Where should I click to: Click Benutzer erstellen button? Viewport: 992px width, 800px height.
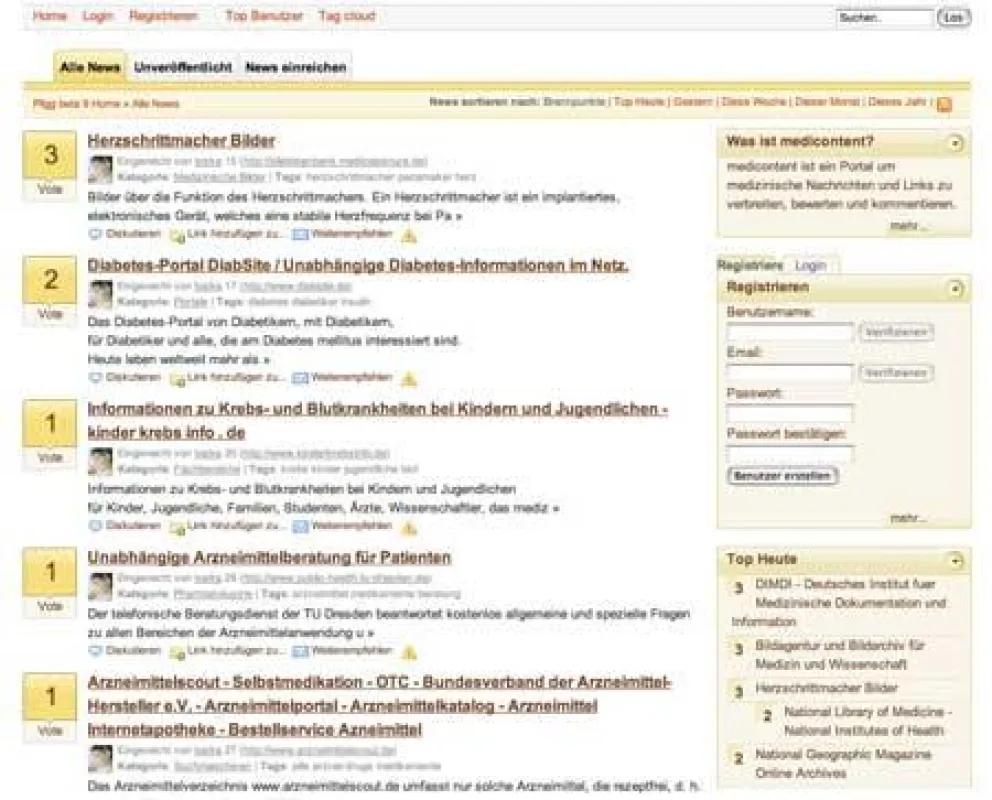783,476
